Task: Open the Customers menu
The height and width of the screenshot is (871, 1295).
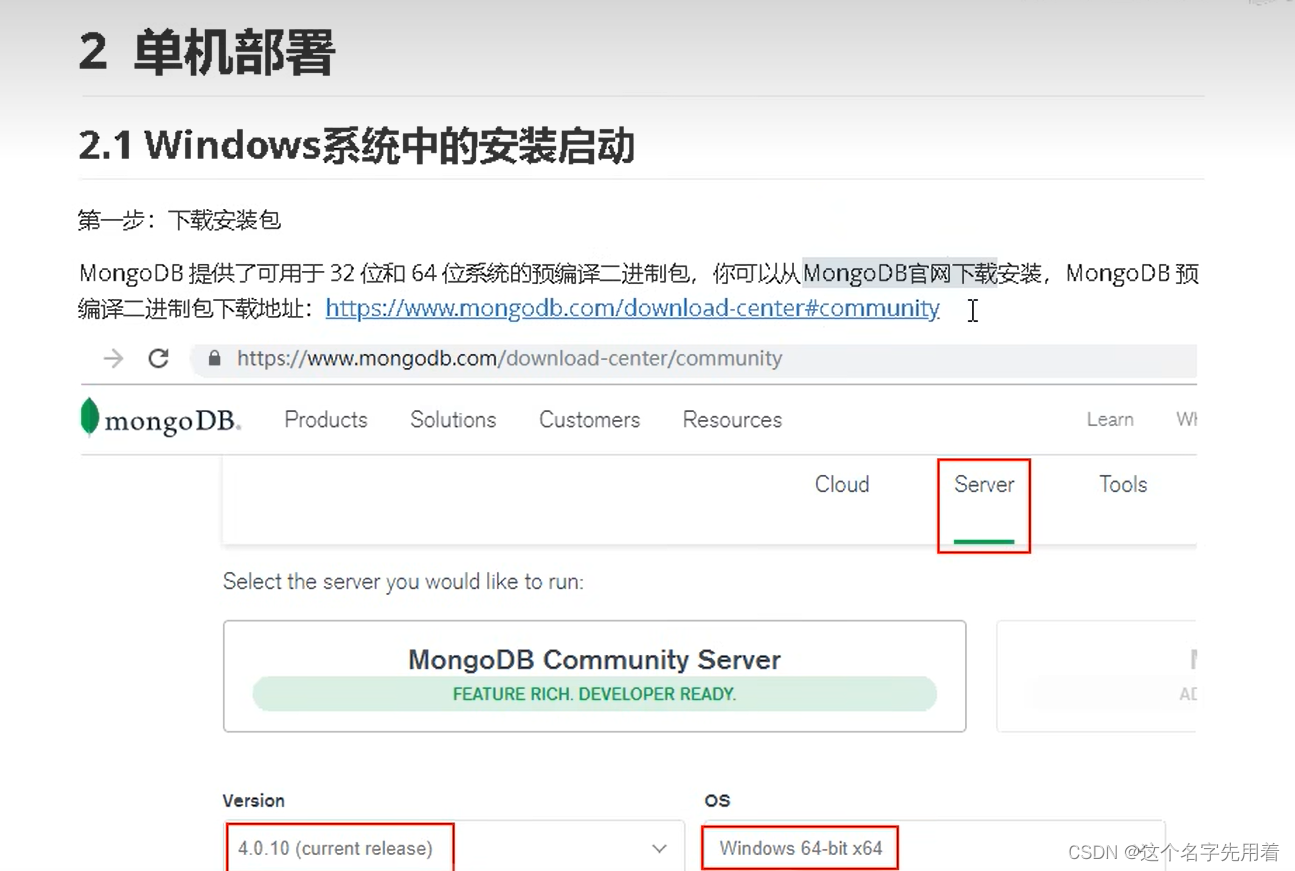Action: 589,420
